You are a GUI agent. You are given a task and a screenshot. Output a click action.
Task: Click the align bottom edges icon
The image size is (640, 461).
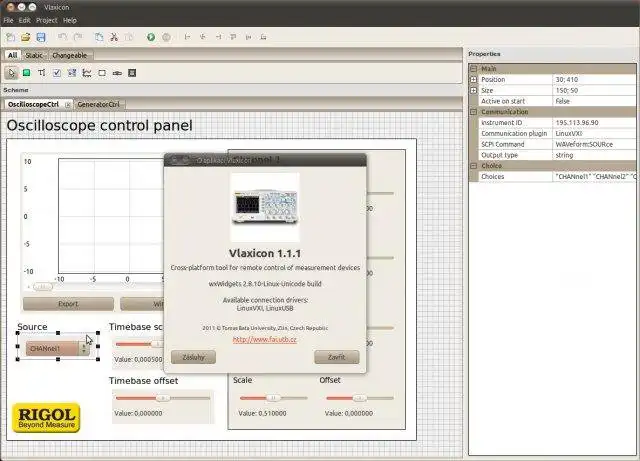[263, 37]
